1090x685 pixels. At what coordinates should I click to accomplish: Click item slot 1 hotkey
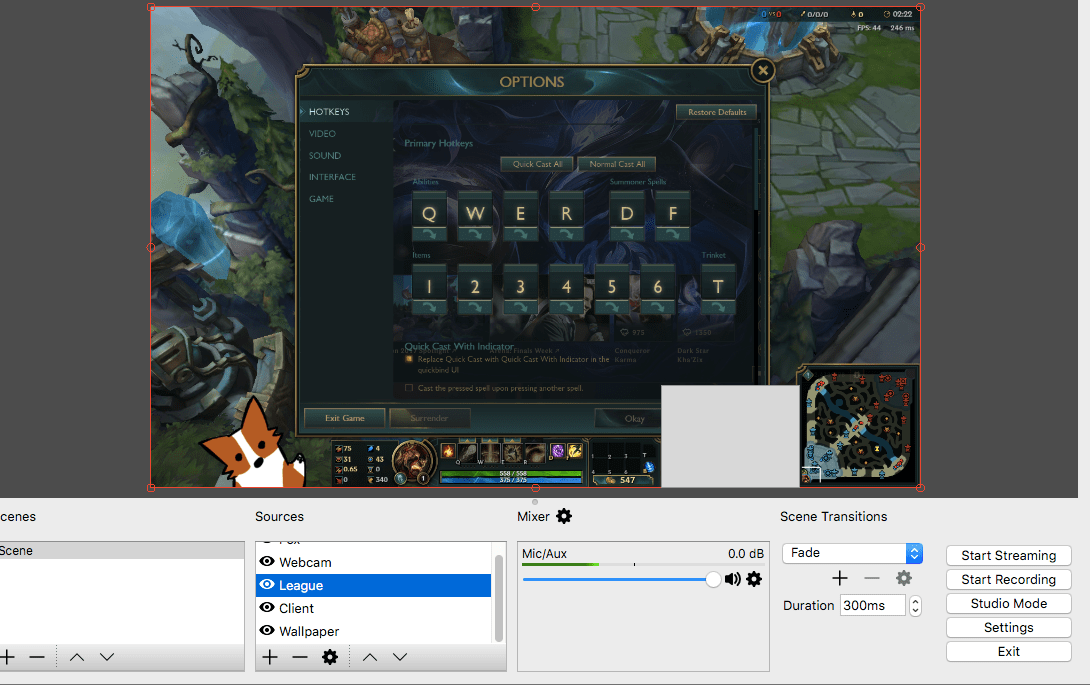click(x=429, y=288)
